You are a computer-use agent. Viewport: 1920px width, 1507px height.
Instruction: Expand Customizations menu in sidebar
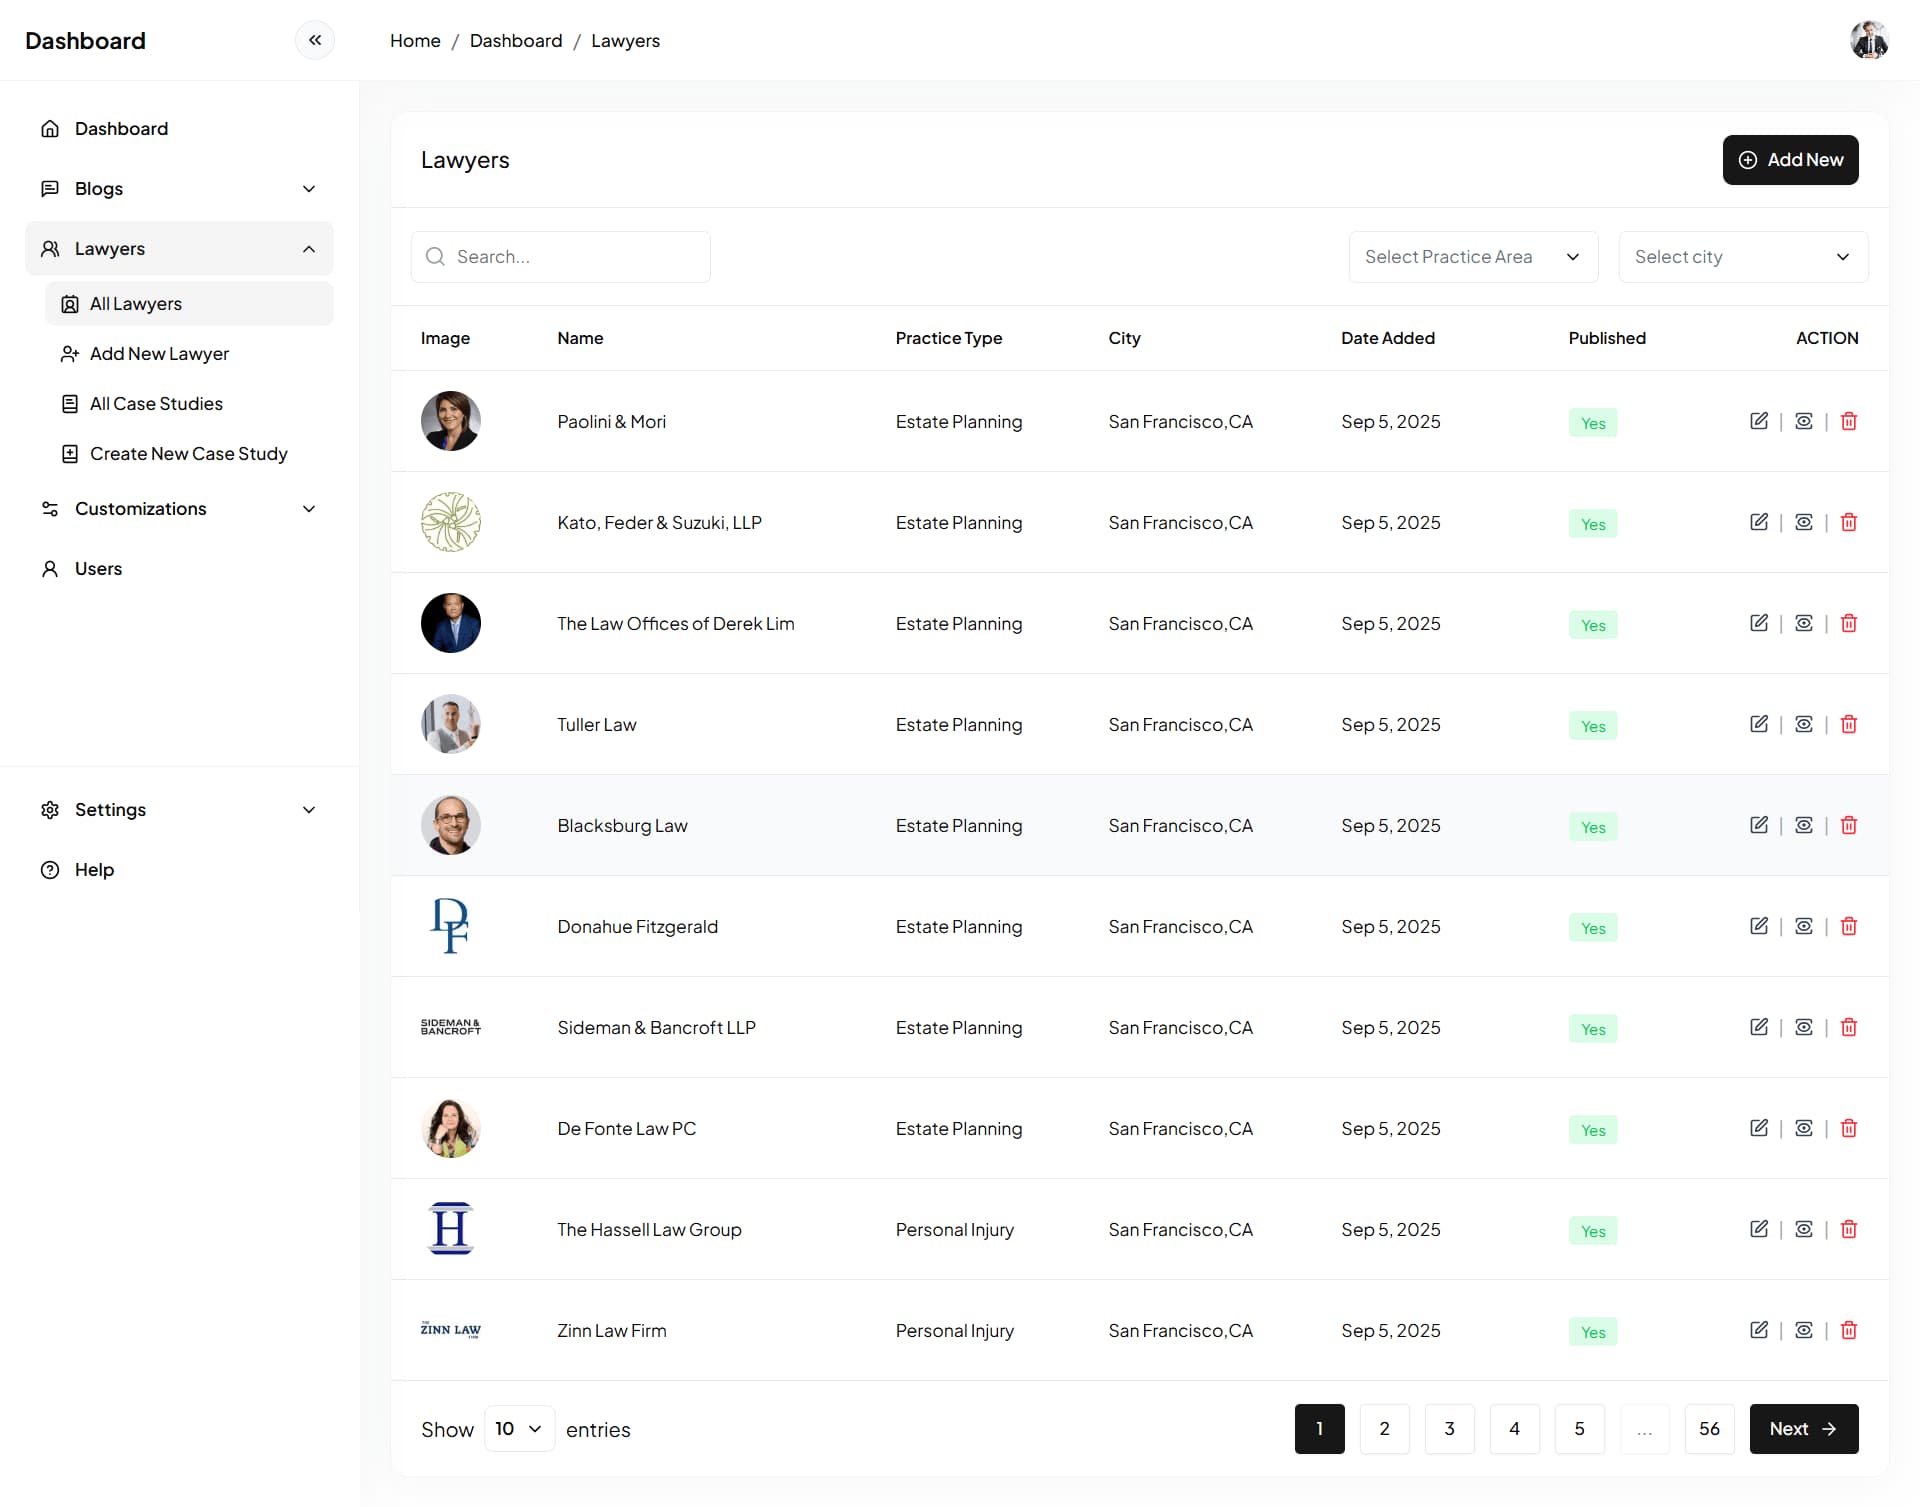[179, 509]
